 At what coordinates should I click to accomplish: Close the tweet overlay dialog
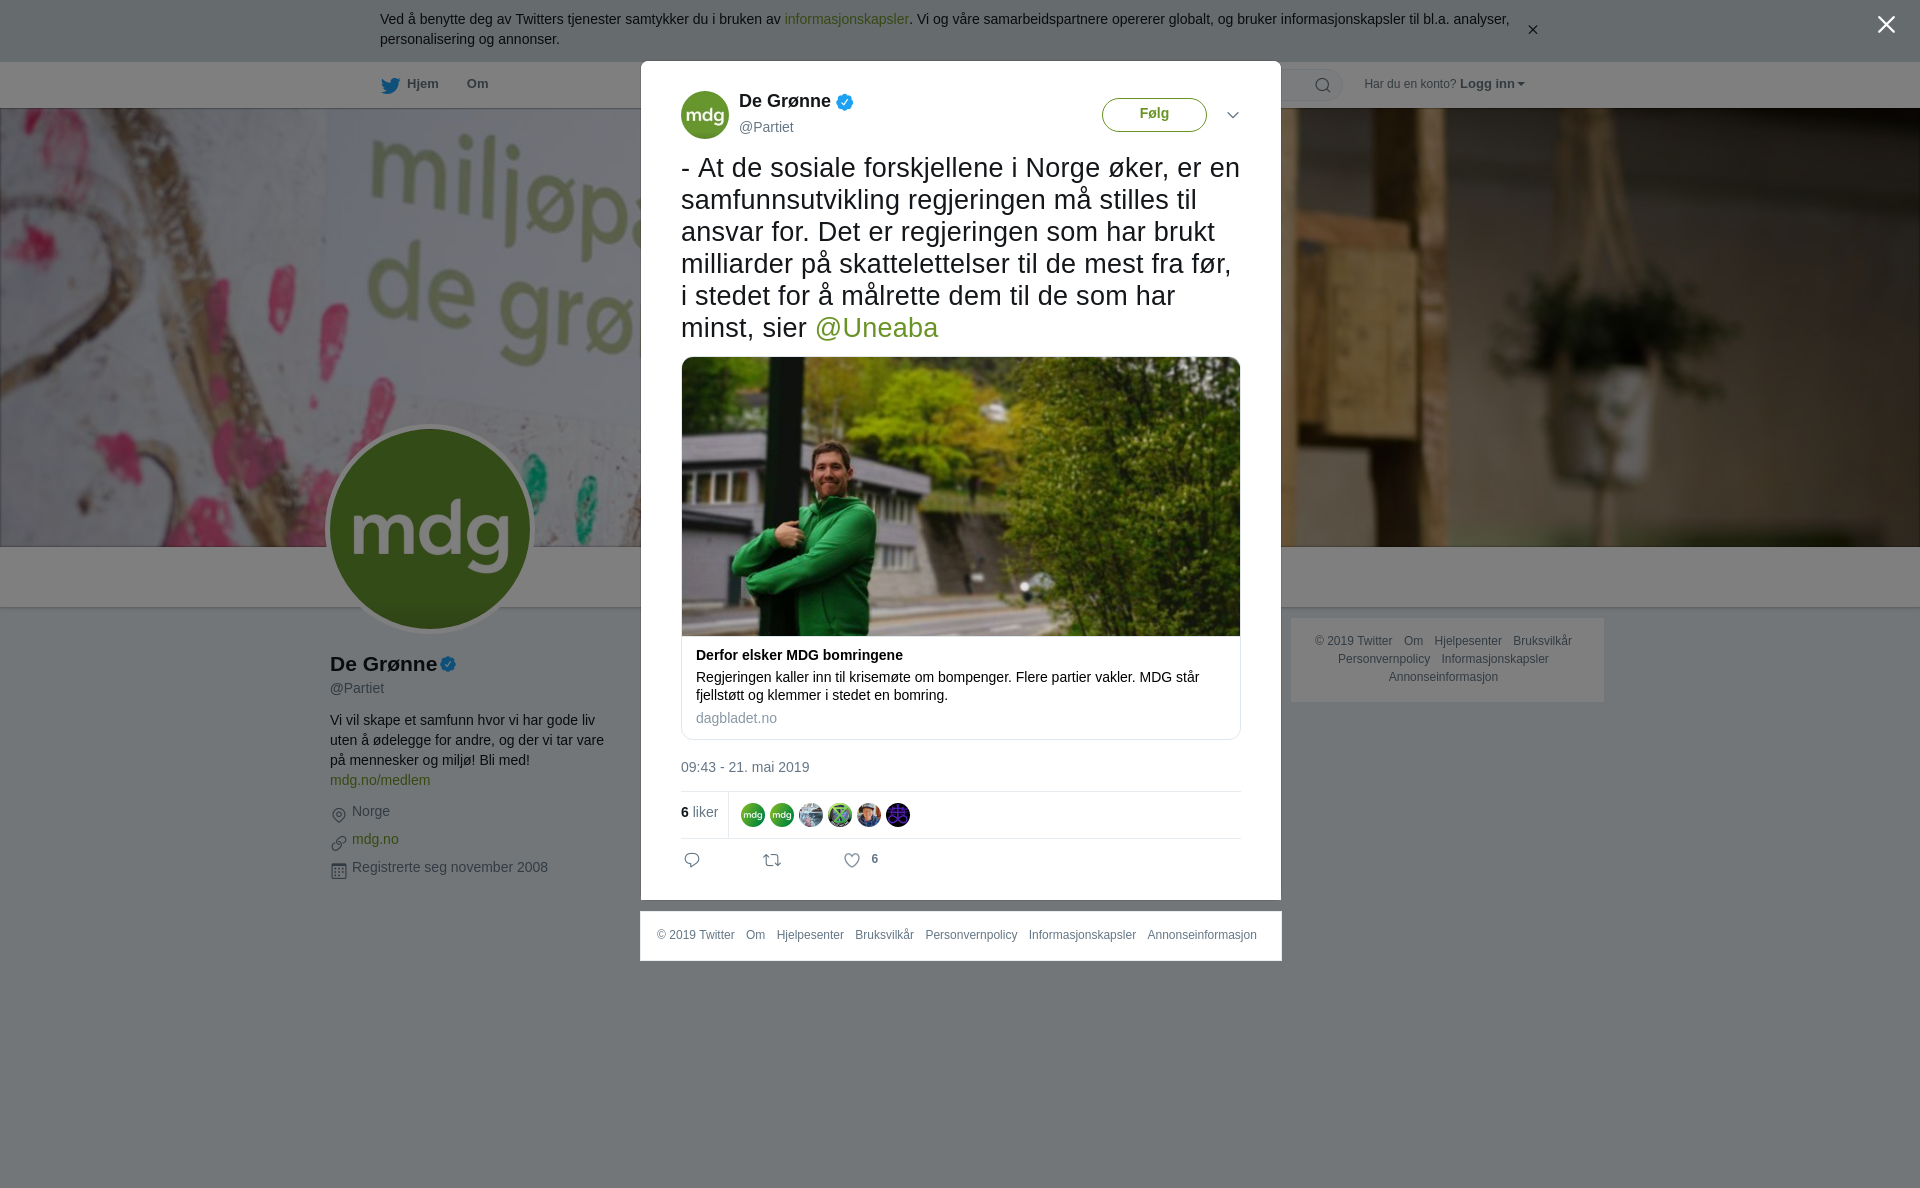[1886, 25]
